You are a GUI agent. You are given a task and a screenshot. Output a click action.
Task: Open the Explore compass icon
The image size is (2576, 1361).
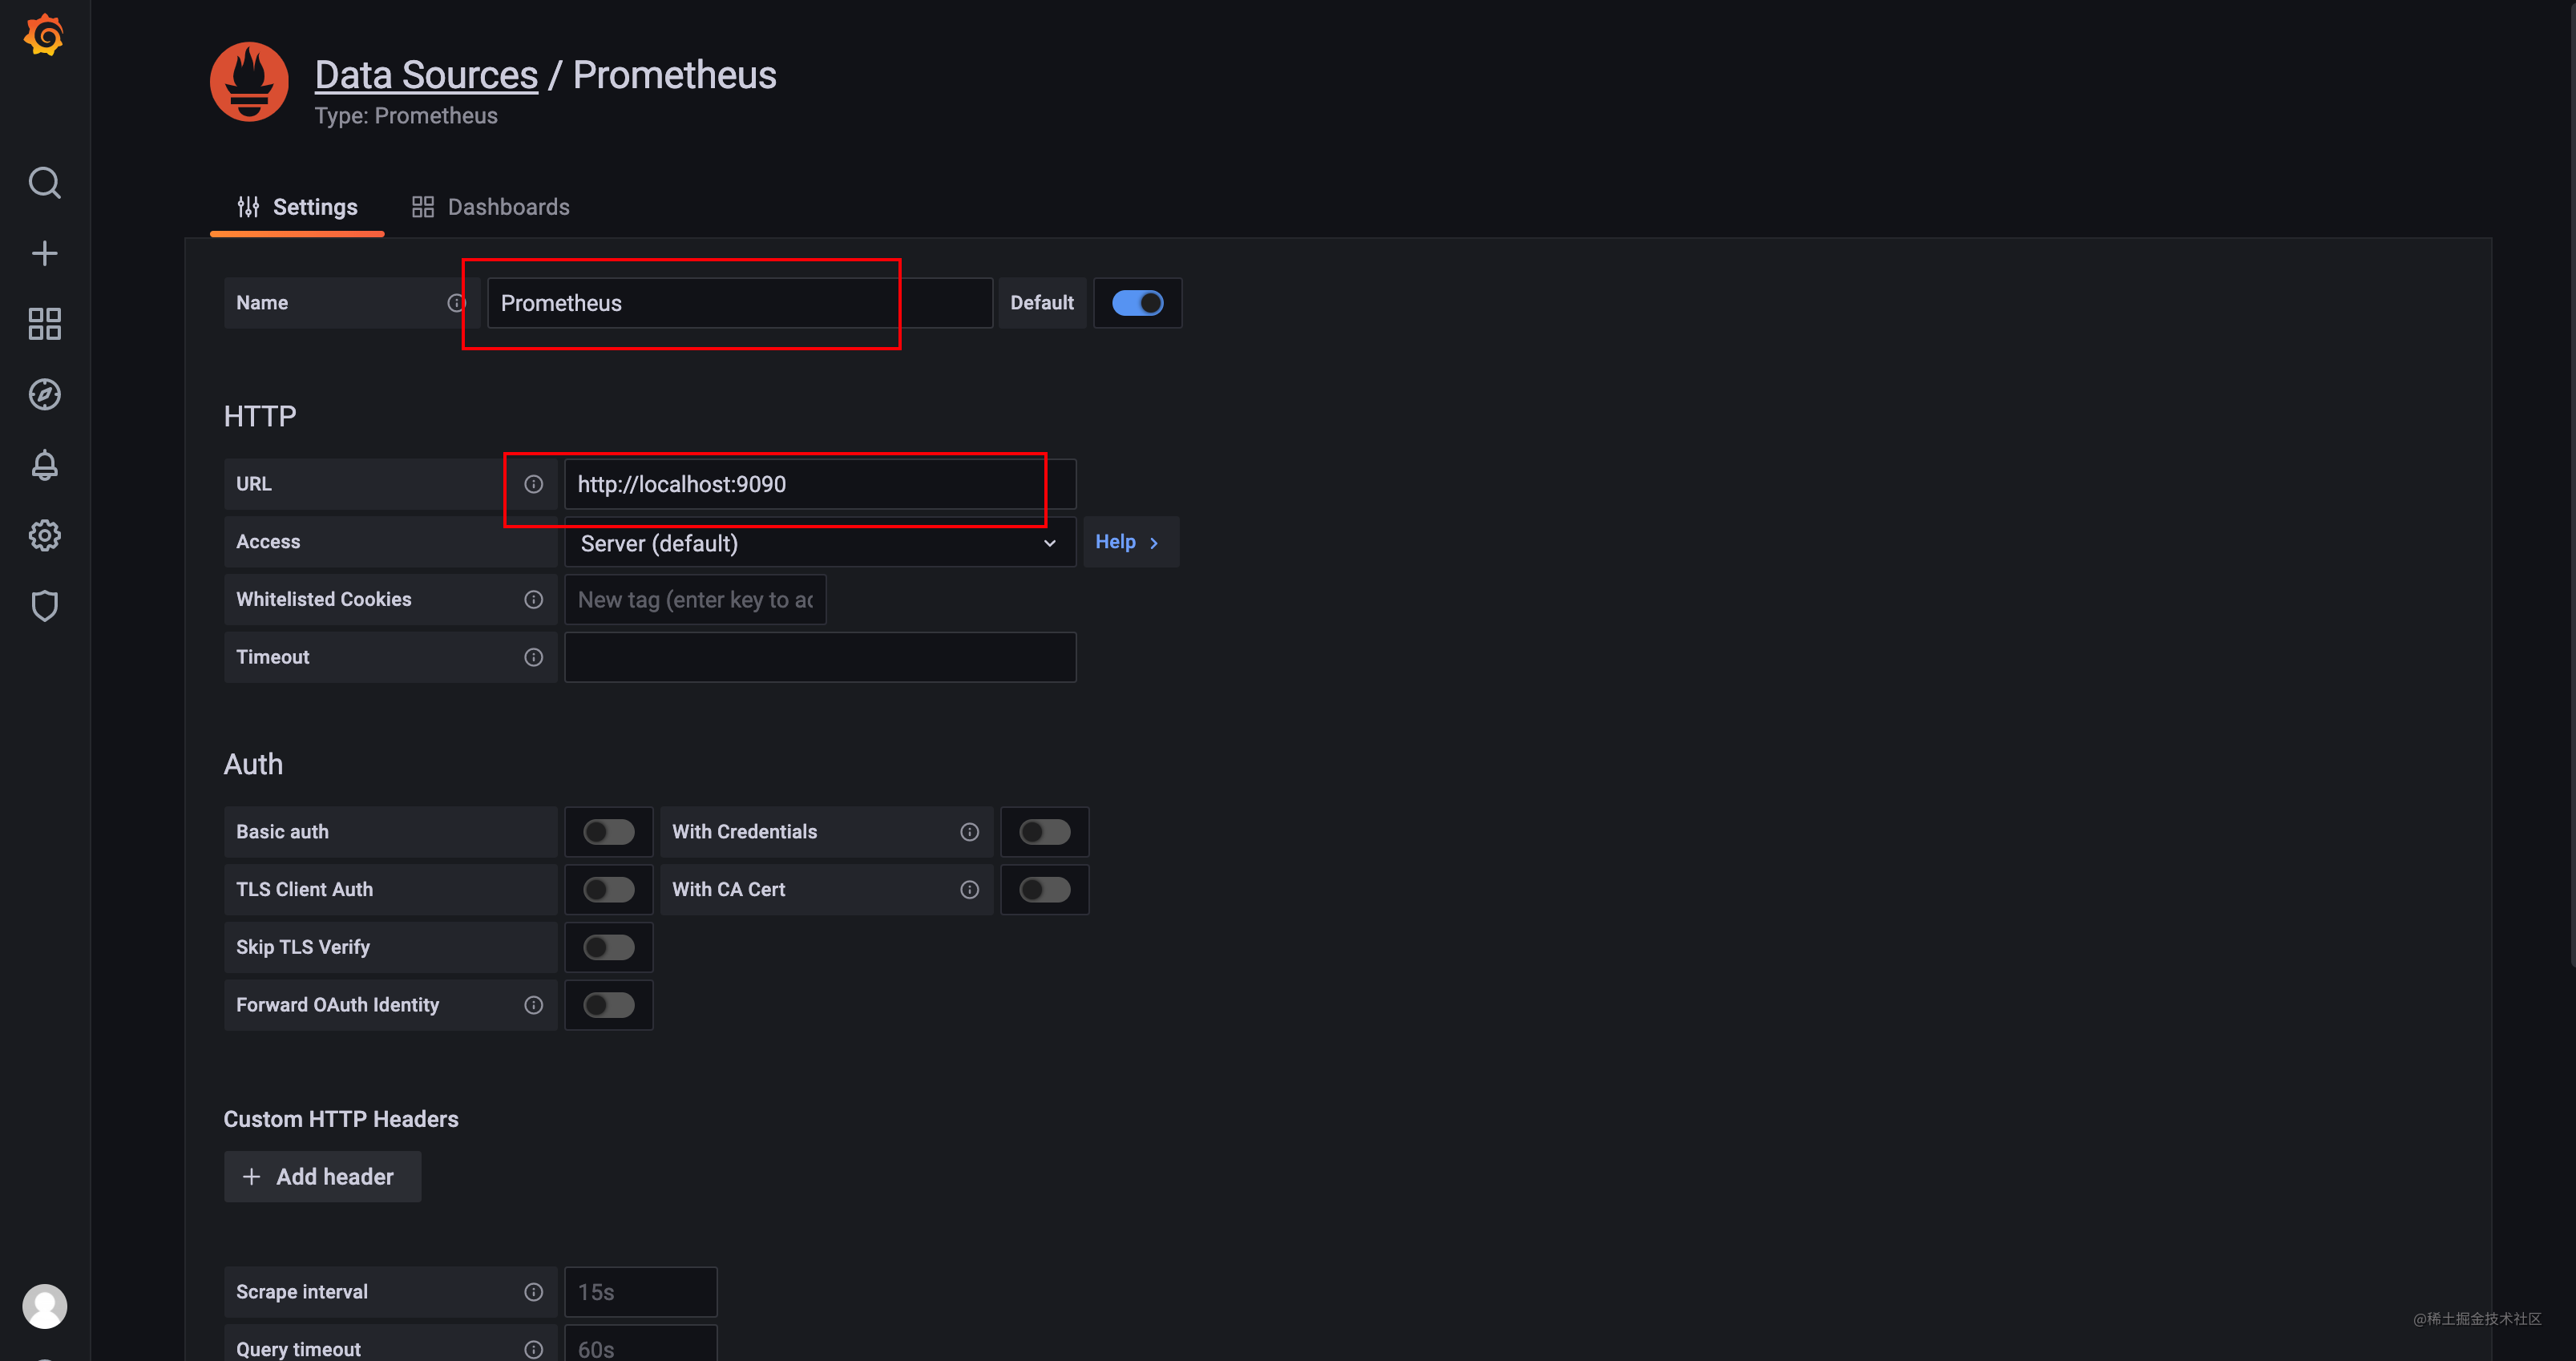click(x=44, y=395)
